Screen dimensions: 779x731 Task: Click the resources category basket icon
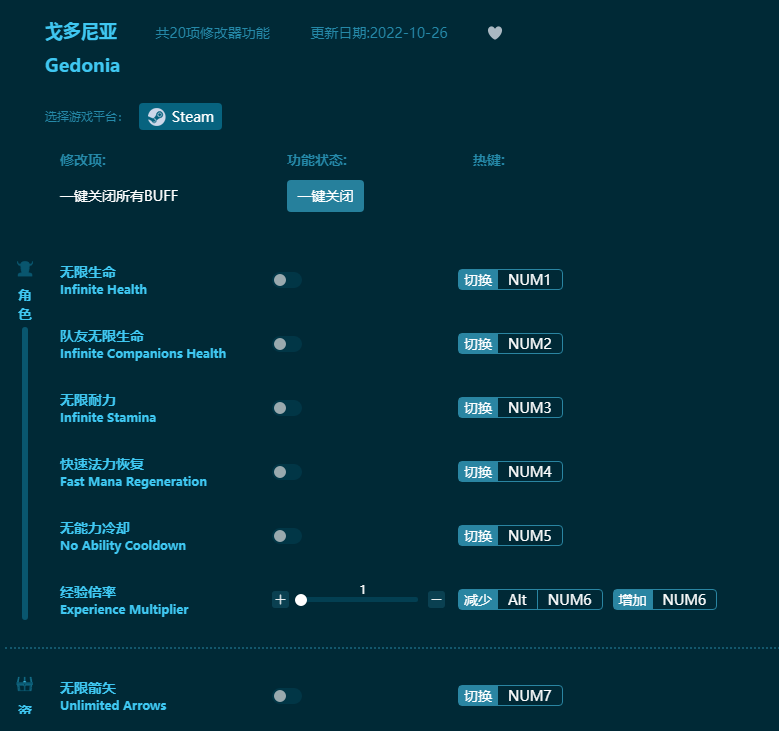[25, 684]
